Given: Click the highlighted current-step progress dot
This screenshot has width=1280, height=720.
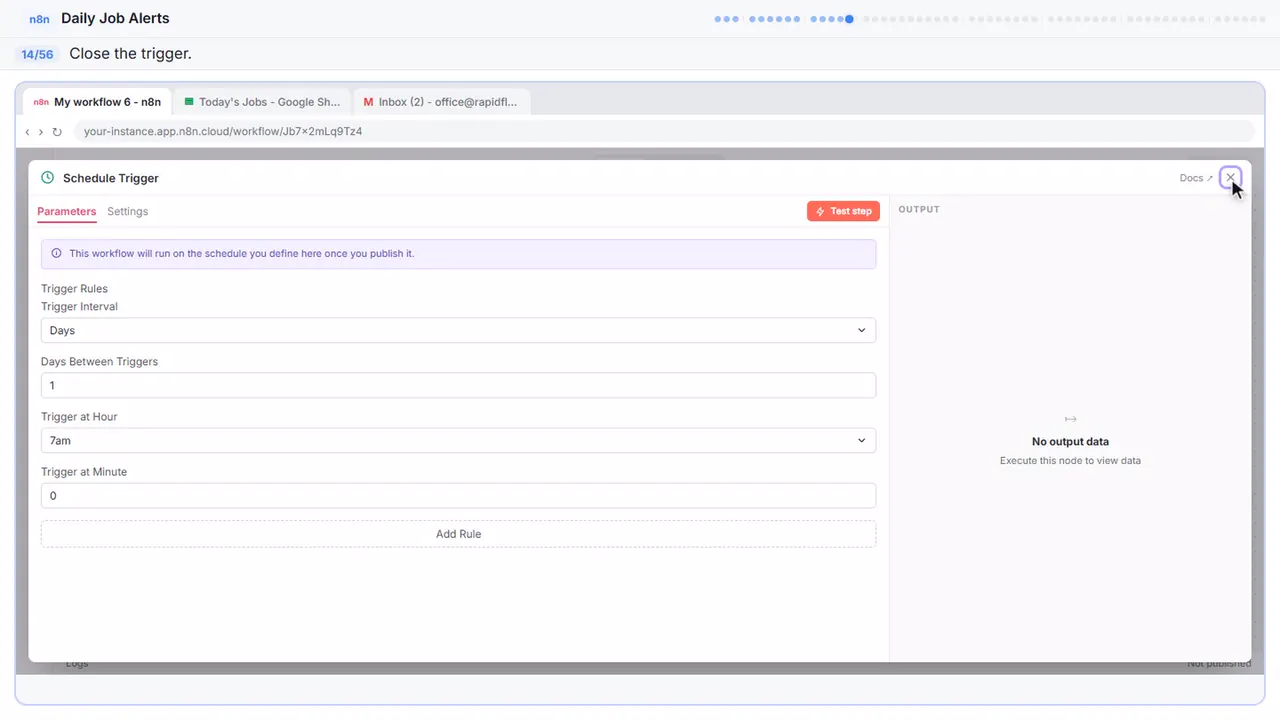Looking at the screenshot, I should [x=849, y=19].
